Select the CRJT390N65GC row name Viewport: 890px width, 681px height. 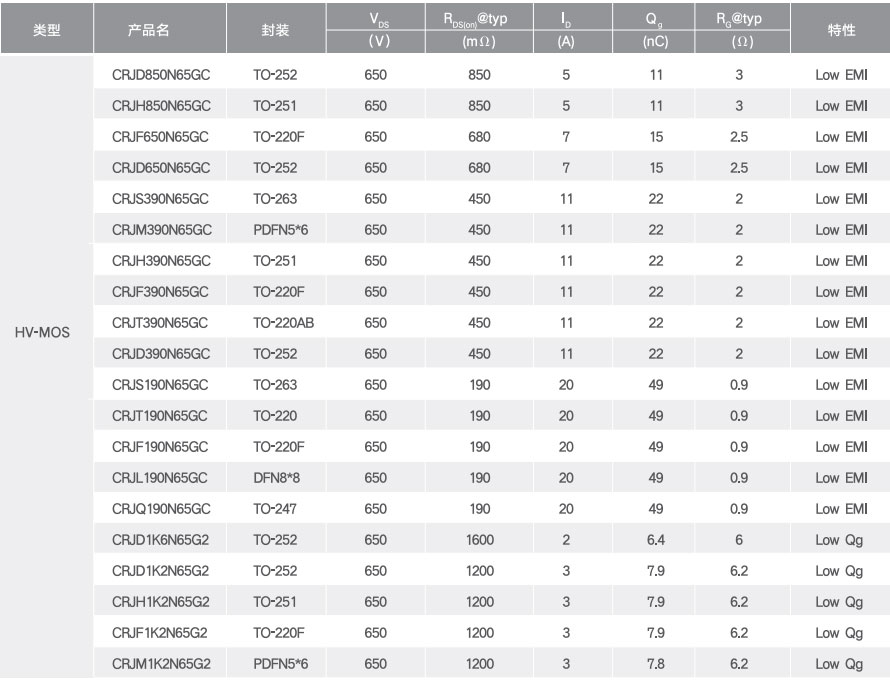pyautogui.click(x=160, y=323)
